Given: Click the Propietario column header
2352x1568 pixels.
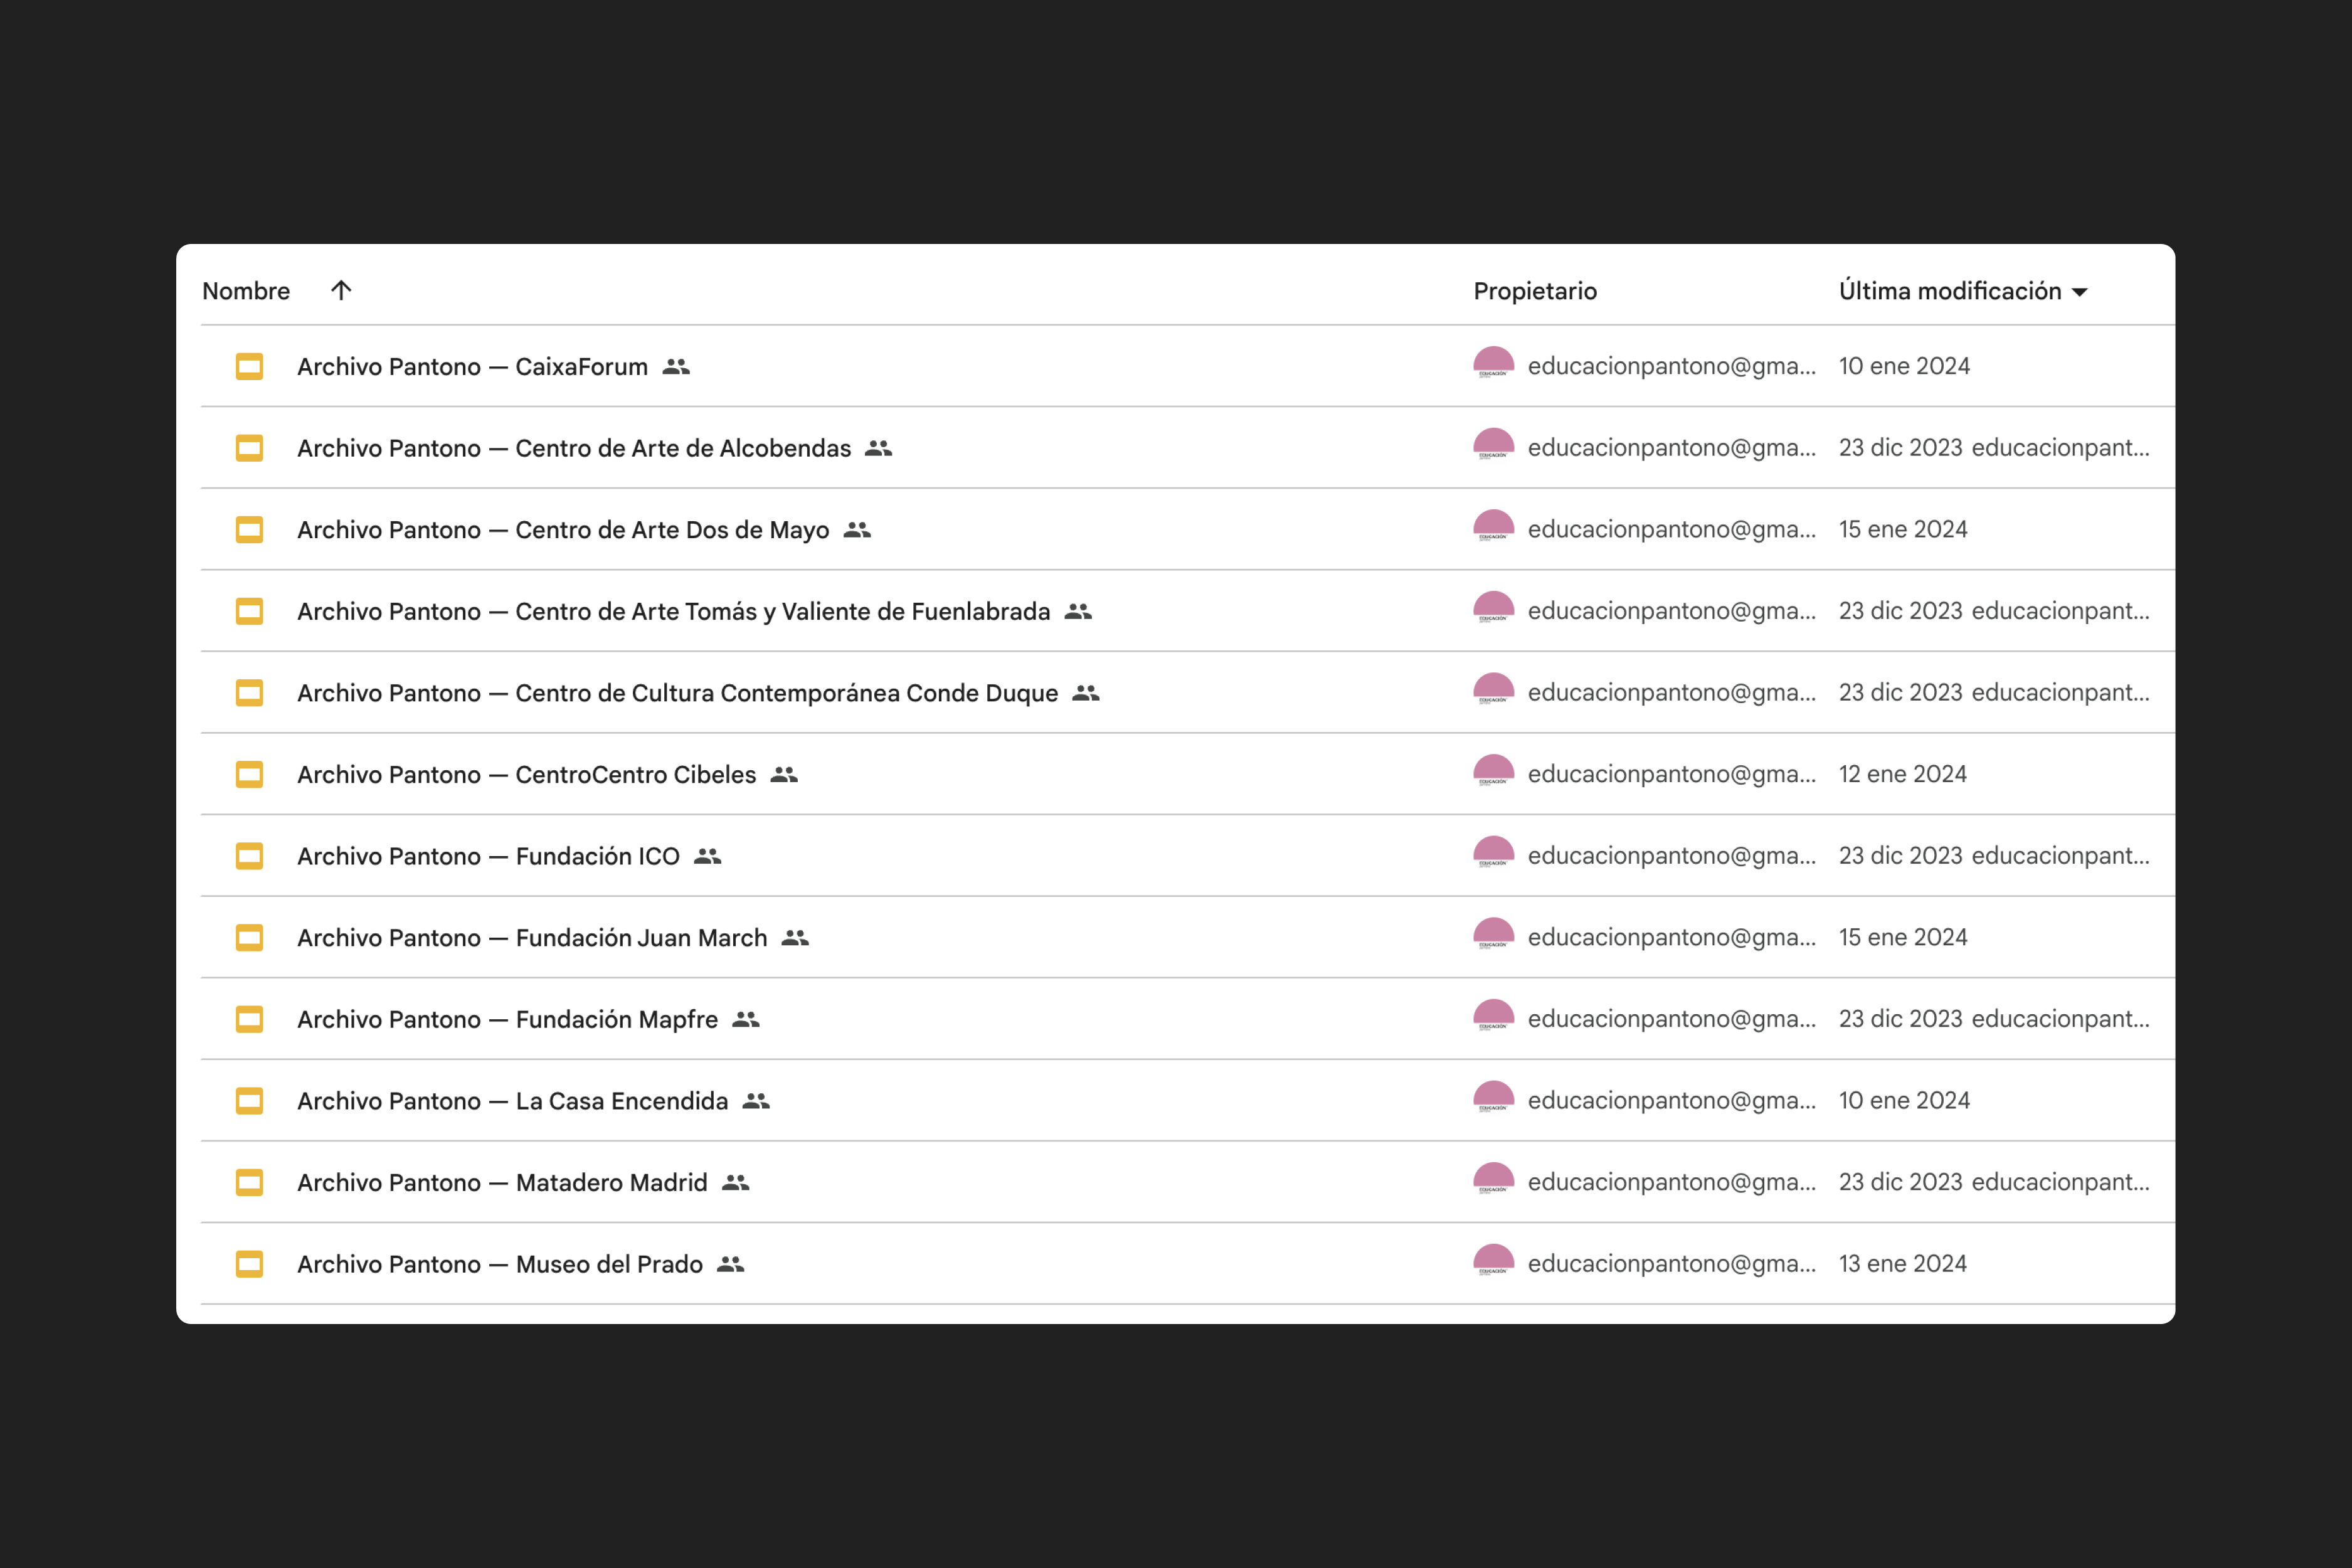Looking at the screenshot, I should tap(1535, 291).
